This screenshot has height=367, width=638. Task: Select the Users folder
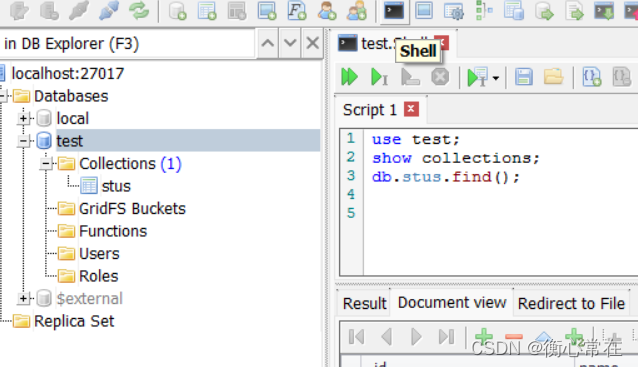99,253
